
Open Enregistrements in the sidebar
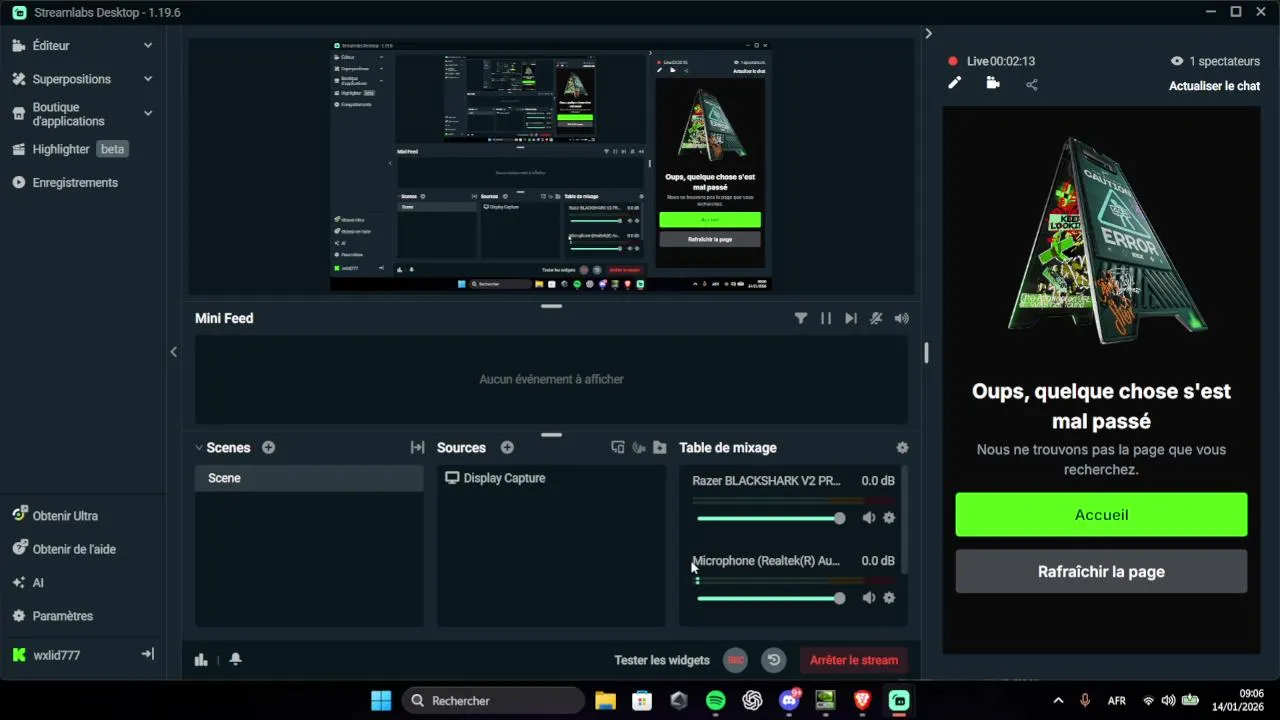coord(75,183)
